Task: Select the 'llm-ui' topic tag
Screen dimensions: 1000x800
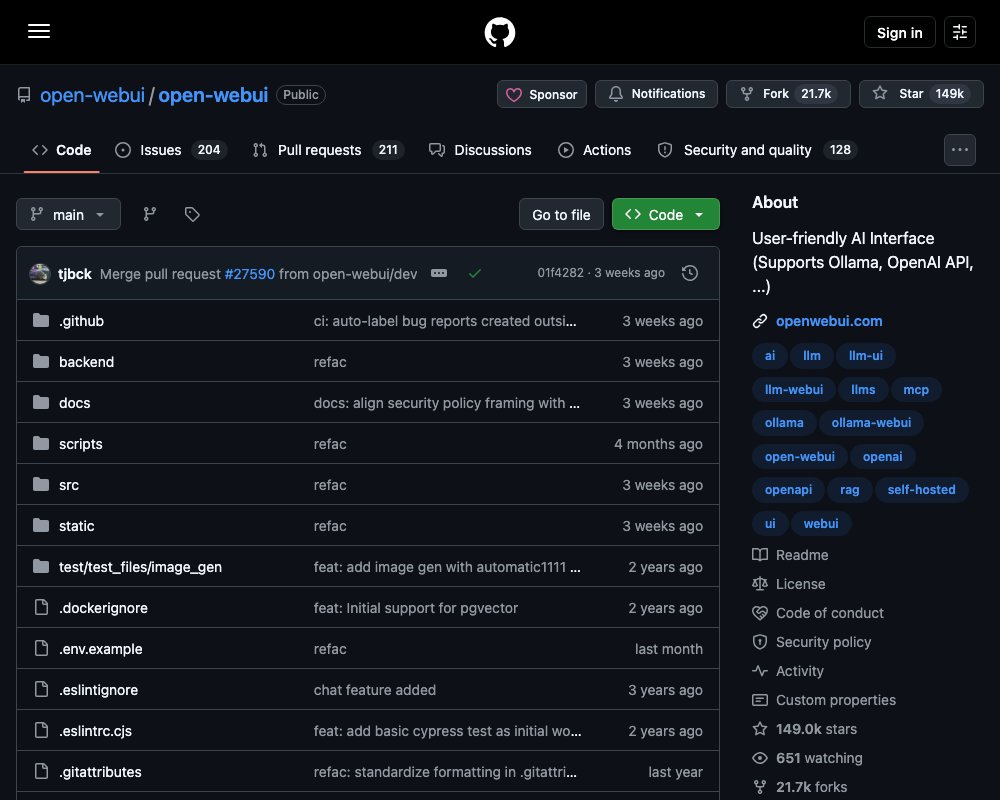Action: tap(865, 355)
